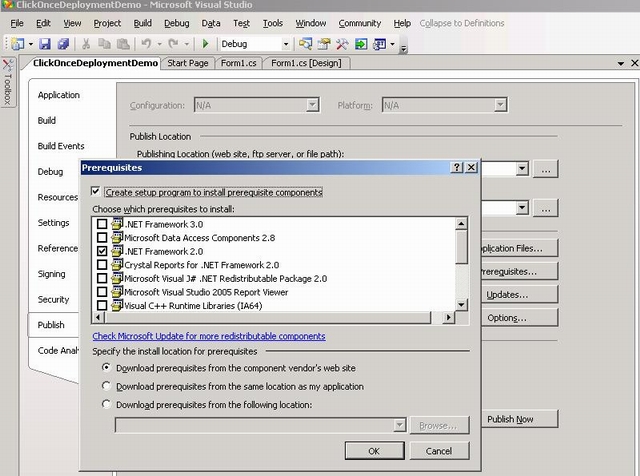Open the publishing location dropdown arrow
This screenshot has height=476, width=640.
(522, 168)
